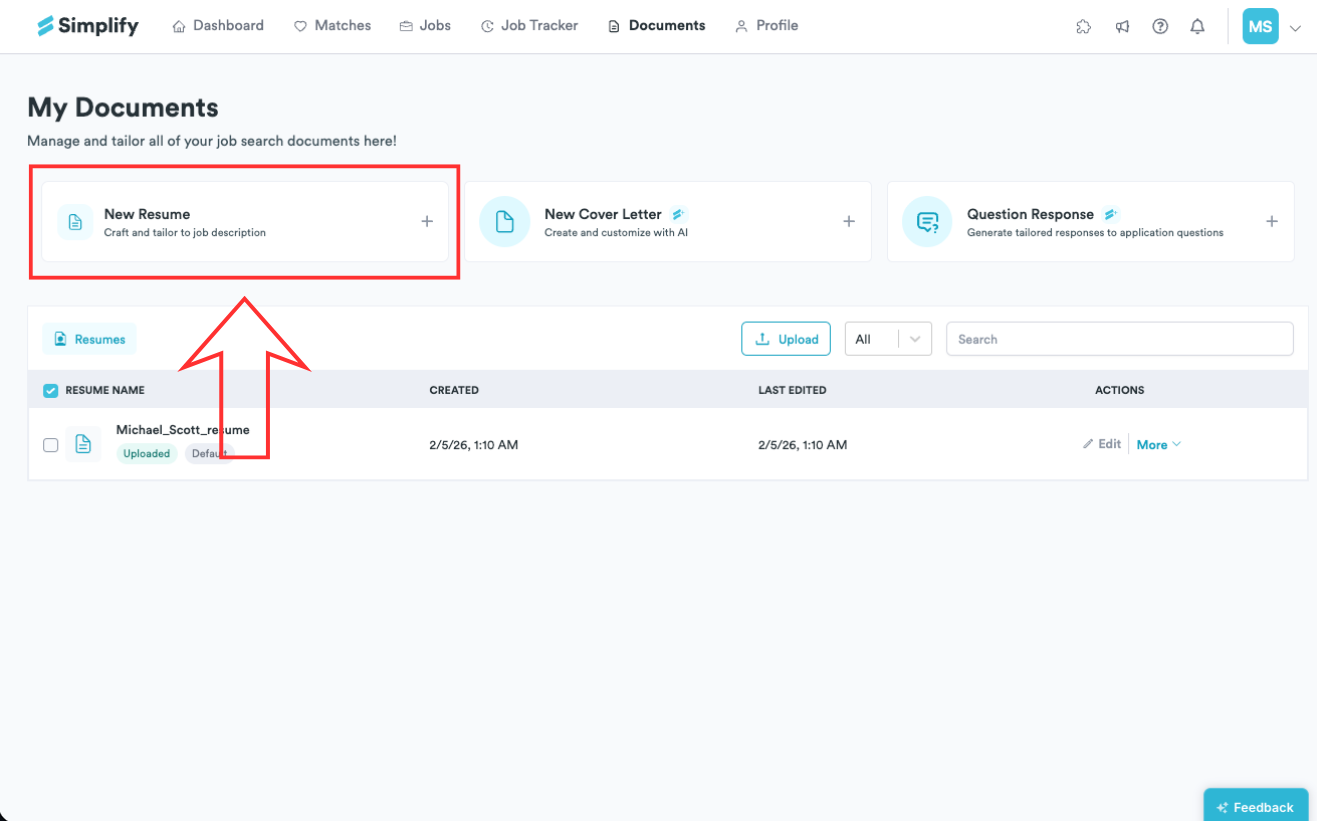
Task: Click the Question Response chat icon
Action: coord(927,222)
